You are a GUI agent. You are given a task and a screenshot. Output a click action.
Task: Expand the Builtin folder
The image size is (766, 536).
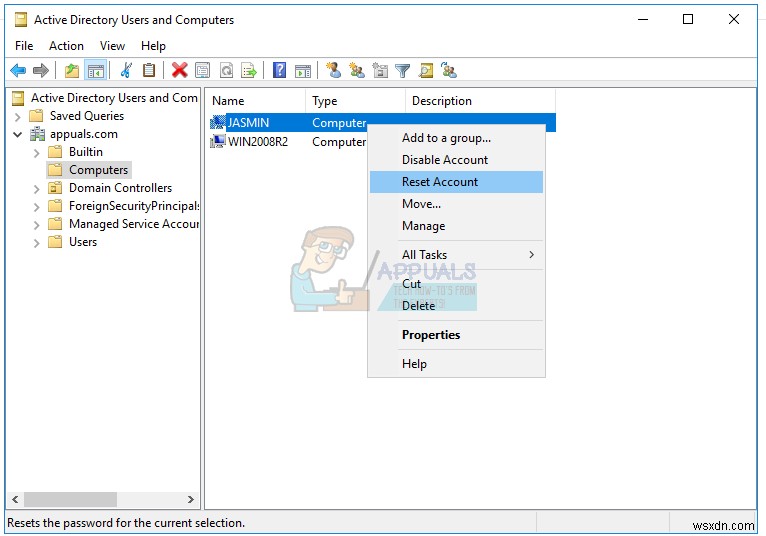36,153
